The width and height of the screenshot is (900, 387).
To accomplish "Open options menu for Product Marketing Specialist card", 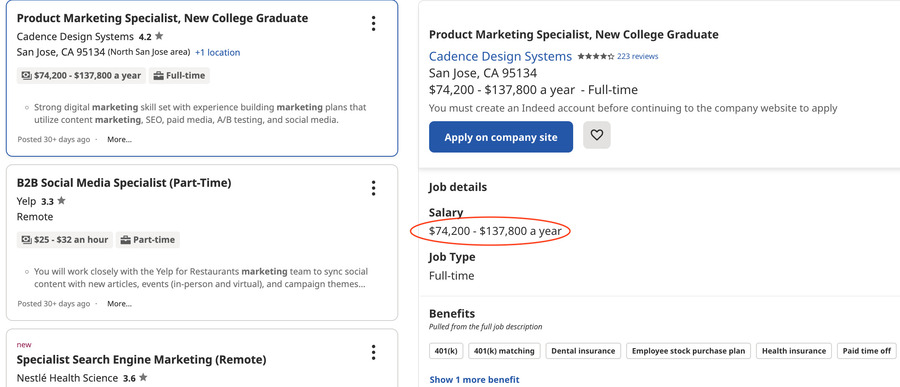I will click(x=374, y=24).
